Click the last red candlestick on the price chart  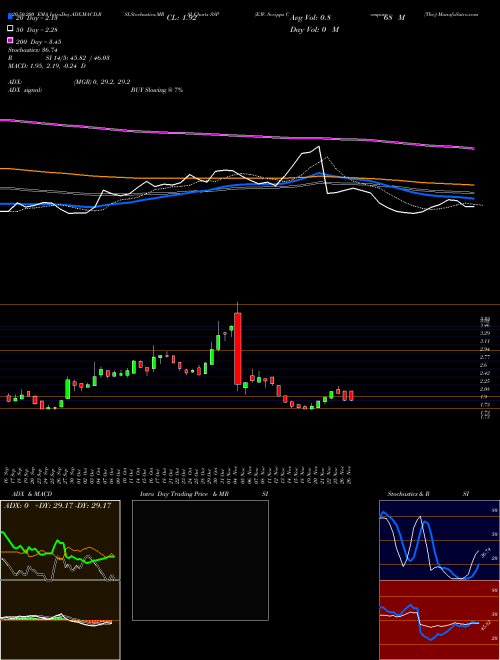(x=351, y=396)
